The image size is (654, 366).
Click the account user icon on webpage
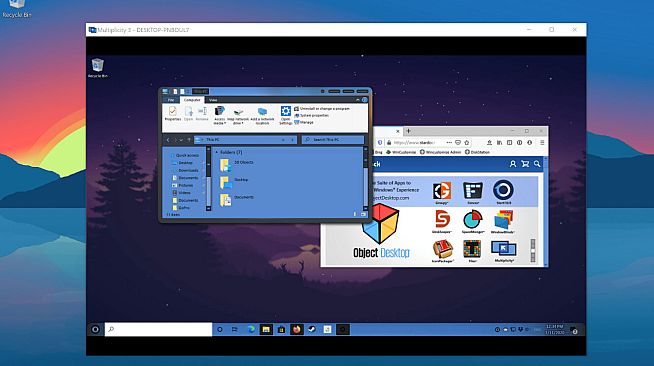coord(513,164)
